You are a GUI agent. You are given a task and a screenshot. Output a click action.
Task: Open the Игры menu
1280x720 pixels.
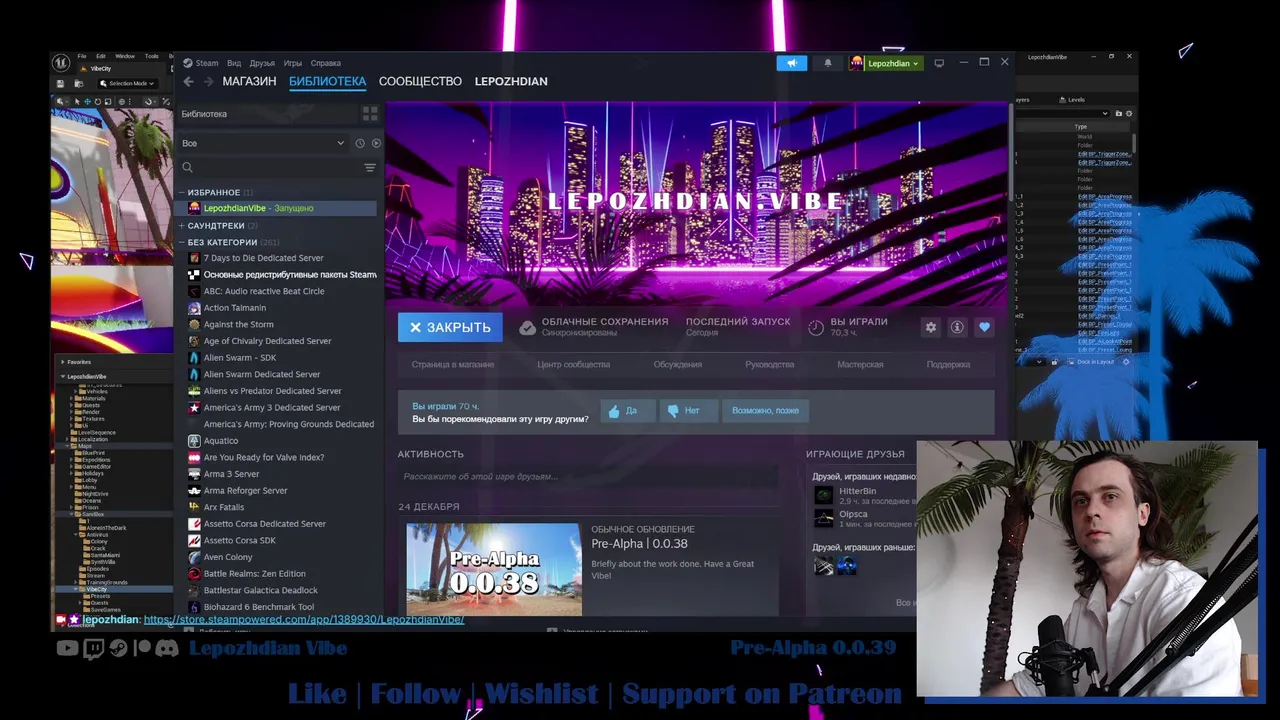(293, 63)
